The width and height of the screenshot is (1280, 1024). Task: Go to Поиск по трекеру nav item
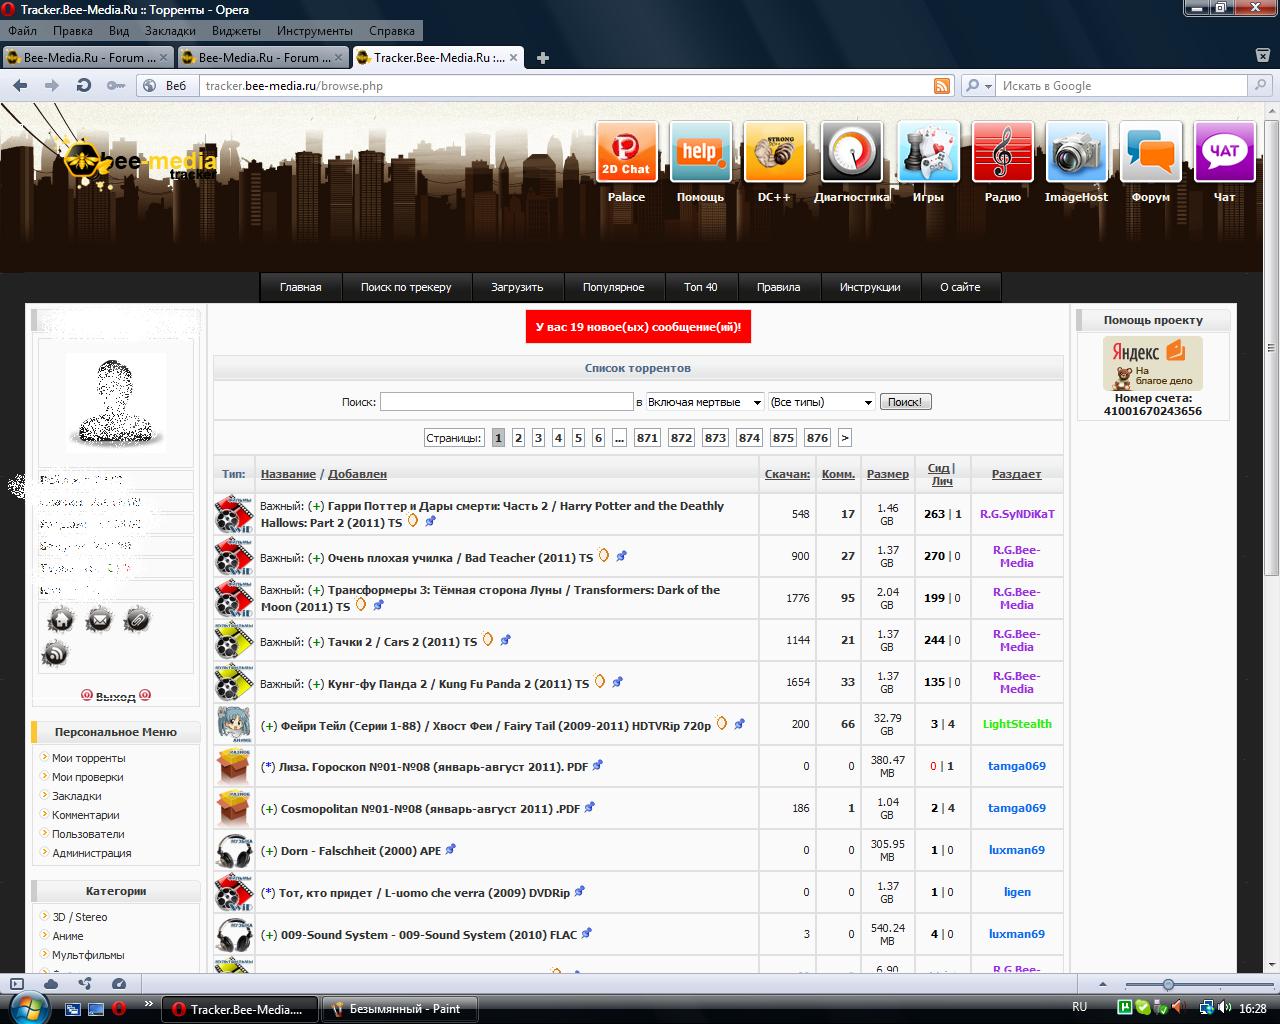point(406,287)
